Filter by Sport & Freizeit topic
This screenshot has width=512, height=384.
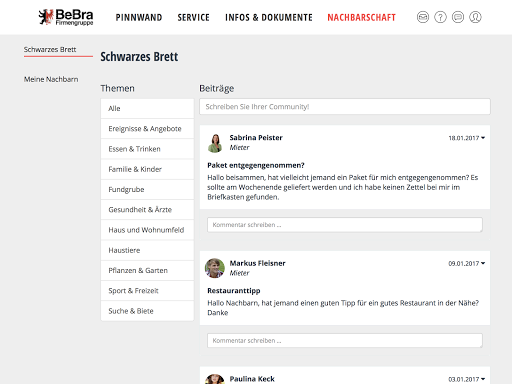(147, 291)
